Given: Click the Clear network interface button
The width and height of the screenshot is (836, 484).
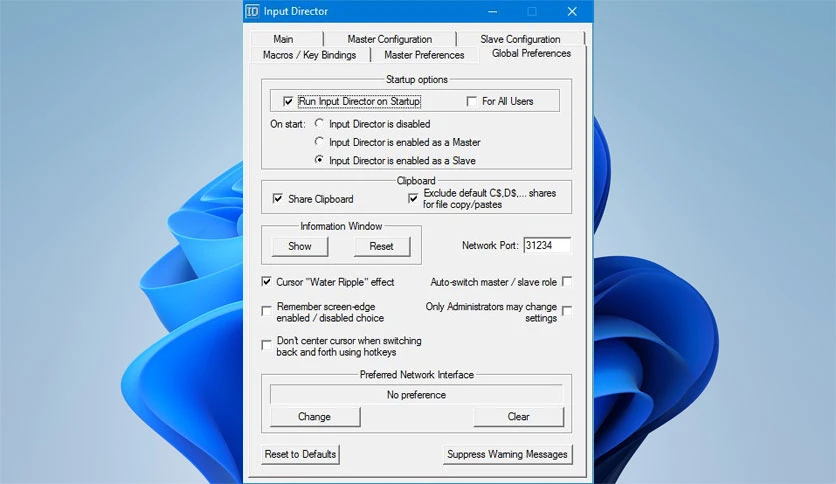Looking at the screenshot, I should tap(518, 417).
